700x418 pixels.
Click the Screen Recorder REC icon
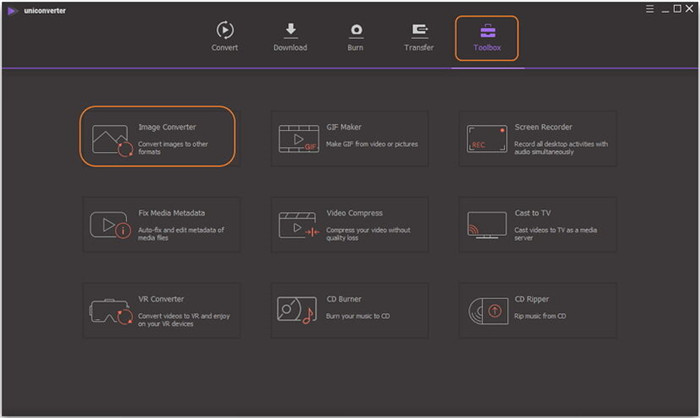pyautogui.click(x=485, y=139)
